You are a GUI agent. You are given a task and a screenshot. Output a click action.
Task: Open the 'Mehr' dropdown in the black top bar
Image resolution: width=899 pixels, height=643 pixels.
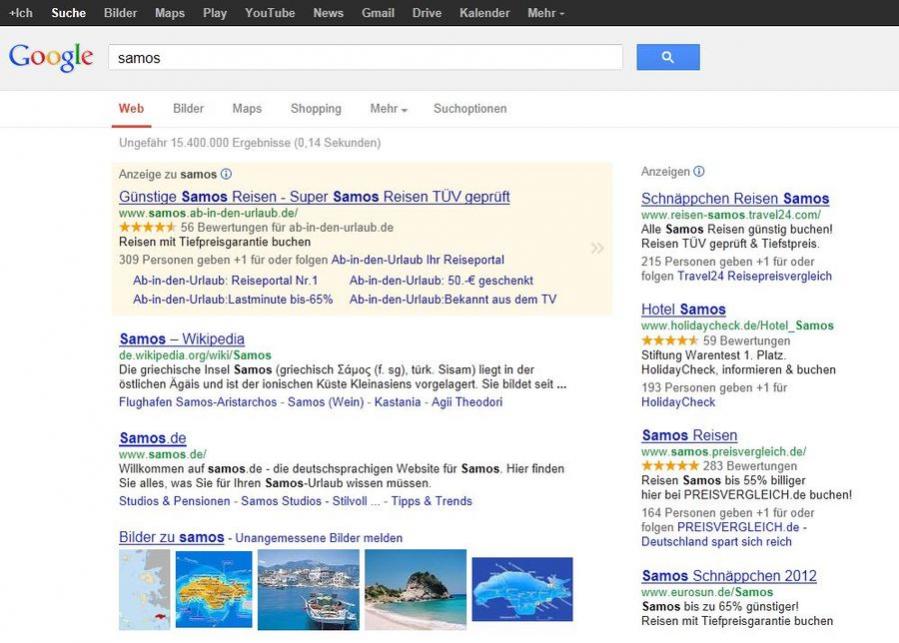(546, 13)
